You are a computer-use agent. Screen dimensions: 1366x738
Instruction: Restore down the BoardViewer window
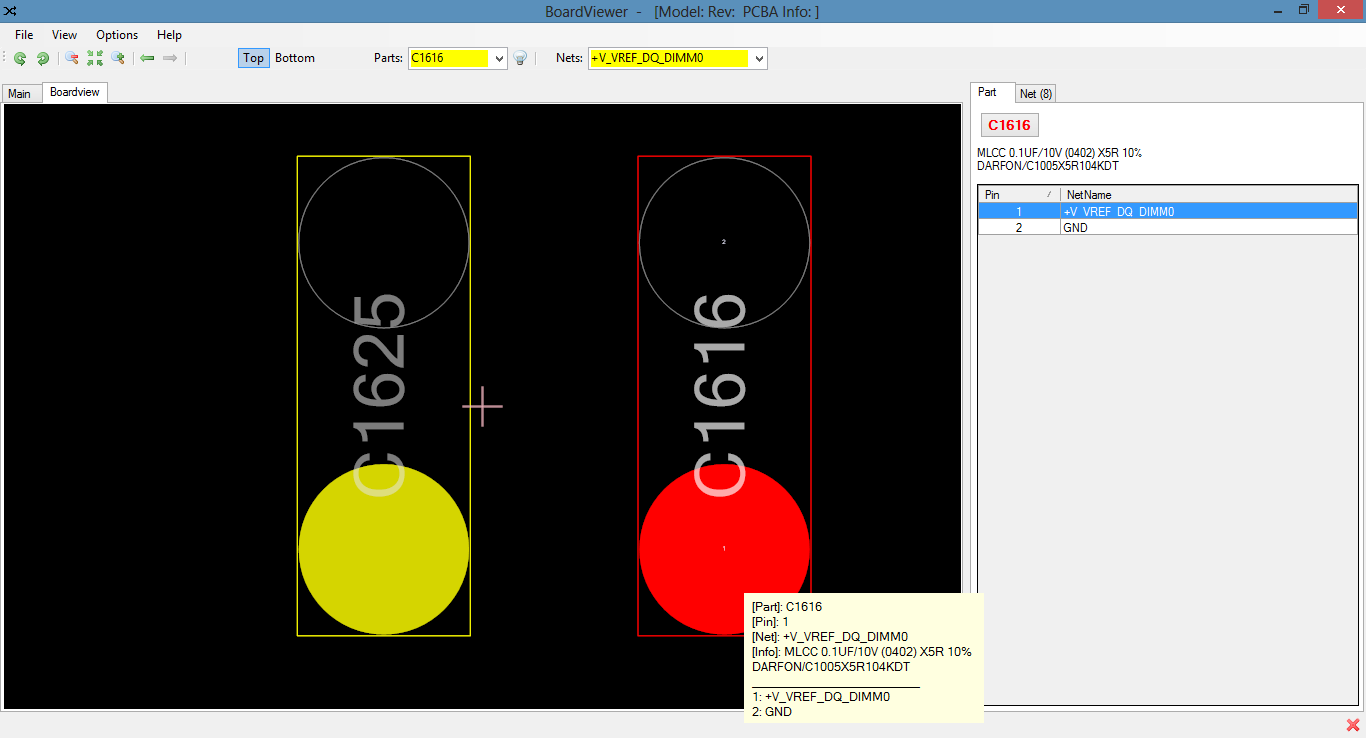[x=1304, y=11]
